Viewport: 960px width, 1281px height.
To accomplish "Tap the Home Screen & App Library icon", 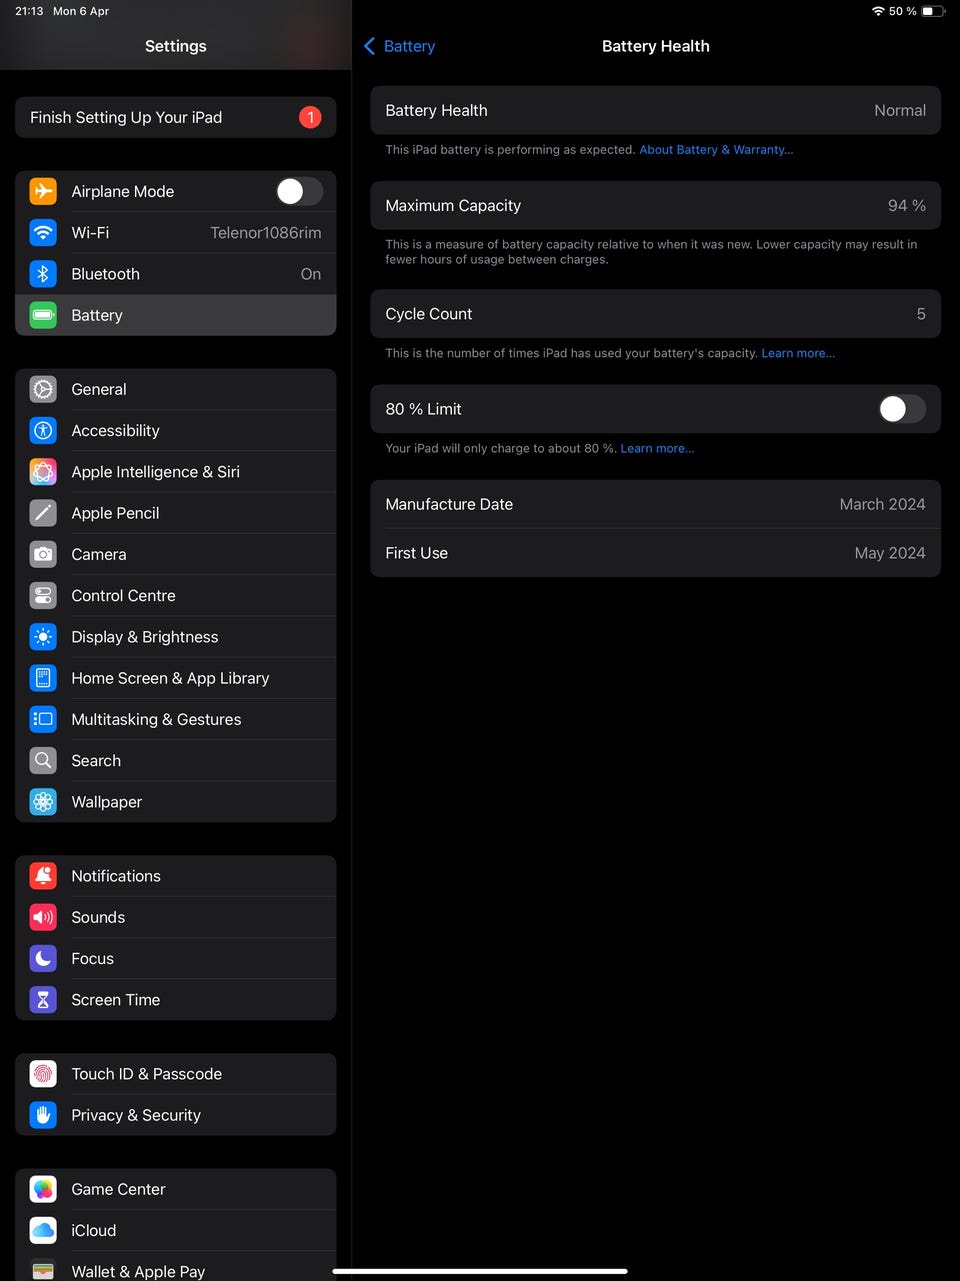I will (x=43, y=678).
